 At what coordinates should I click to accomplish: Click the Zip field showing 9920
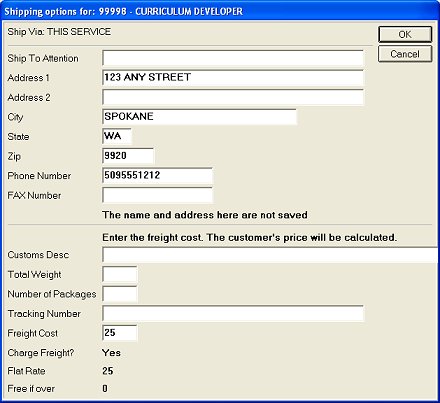128,156
